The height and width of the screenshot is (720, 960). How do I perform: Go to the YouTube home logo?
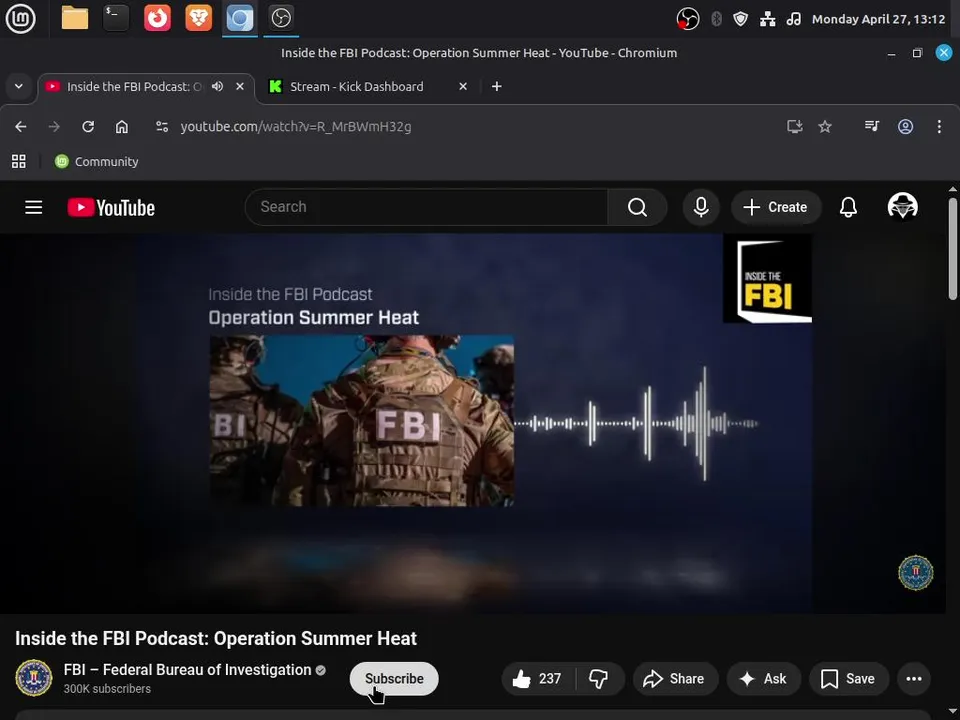[x=111, y=208]
